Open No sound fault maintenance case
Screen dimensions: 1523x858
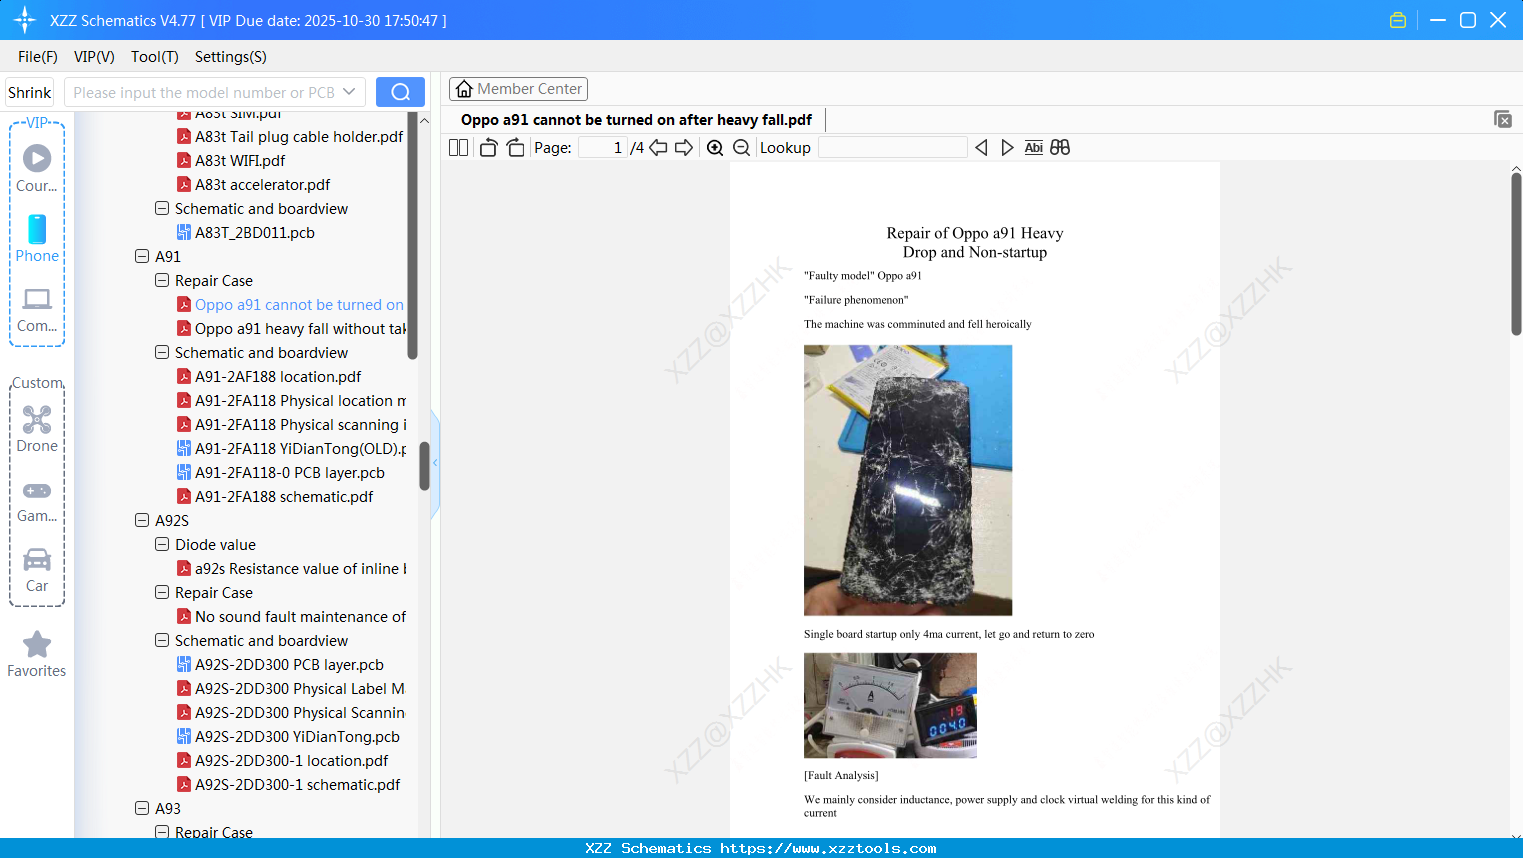300,616
